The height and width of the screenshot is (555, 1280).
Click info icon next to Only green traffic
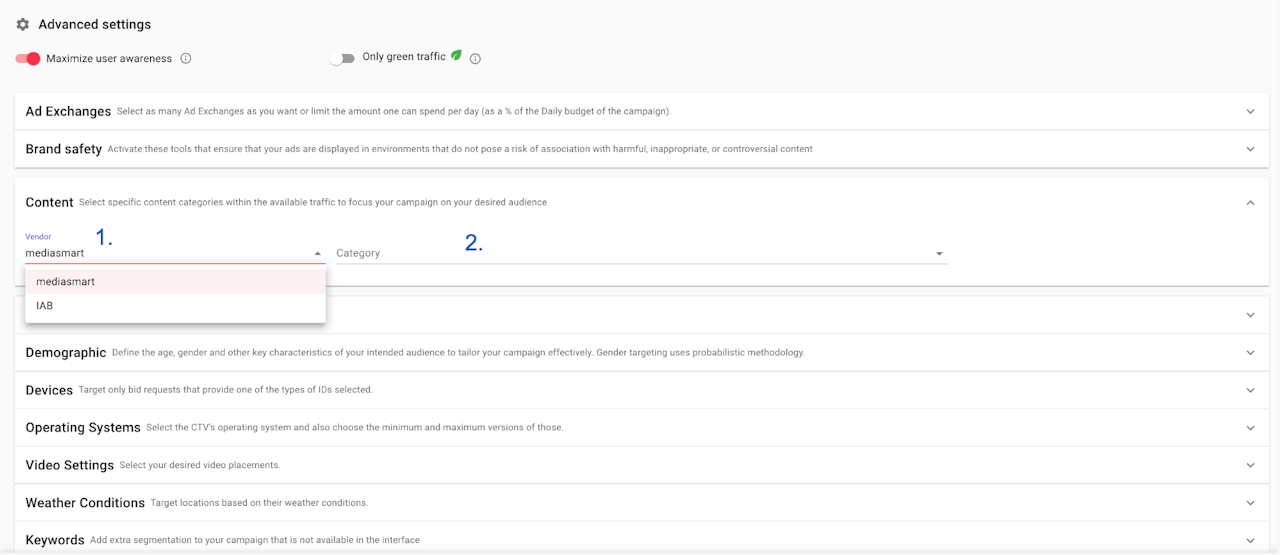coord(475,58)
